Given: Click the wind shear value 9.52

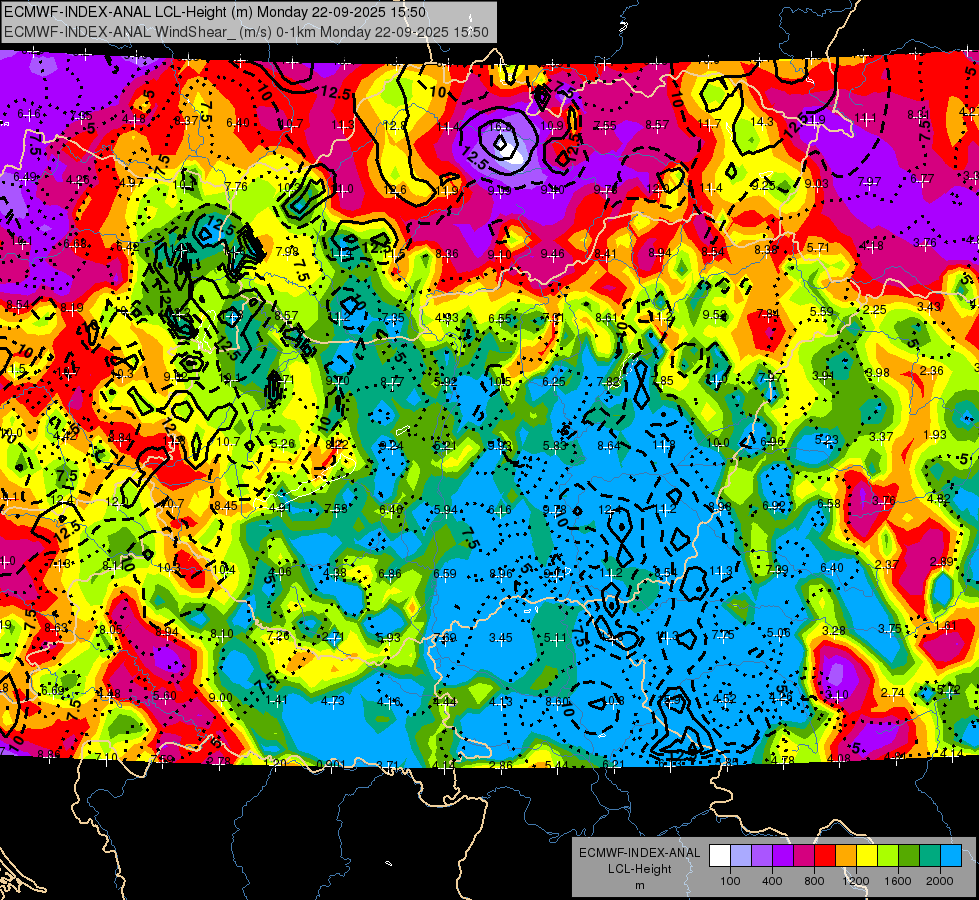Looking at the screenshot, I should click(x=714, y=315).
